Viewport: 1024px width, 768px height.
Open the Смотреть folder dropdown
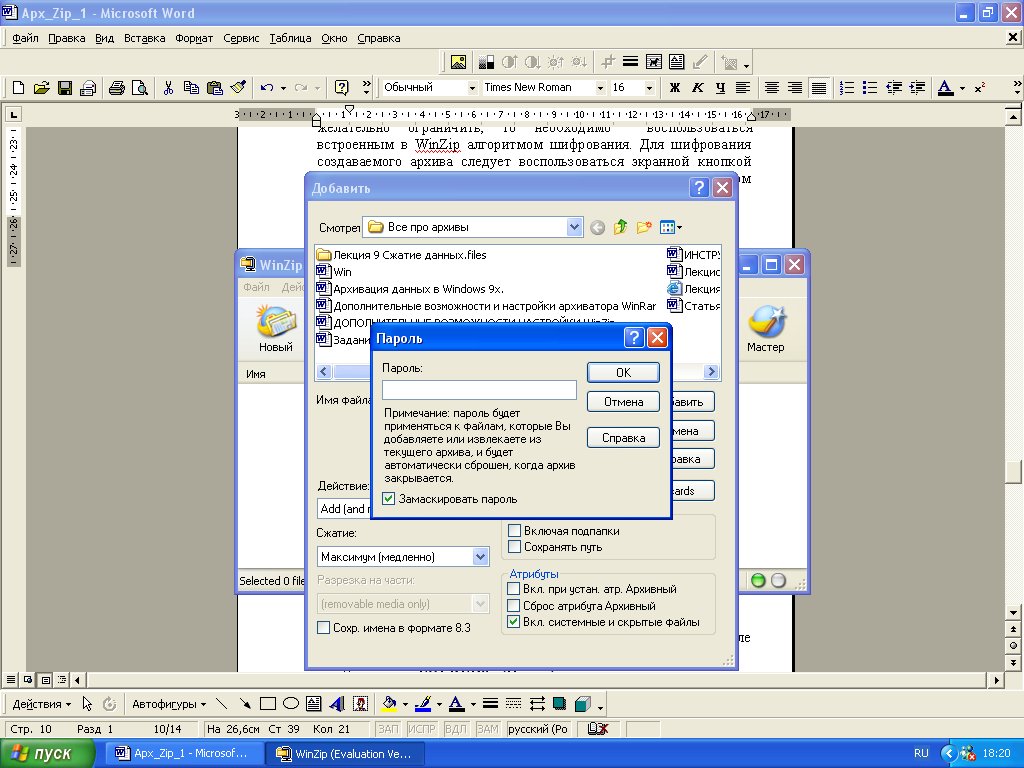point(574,227)
